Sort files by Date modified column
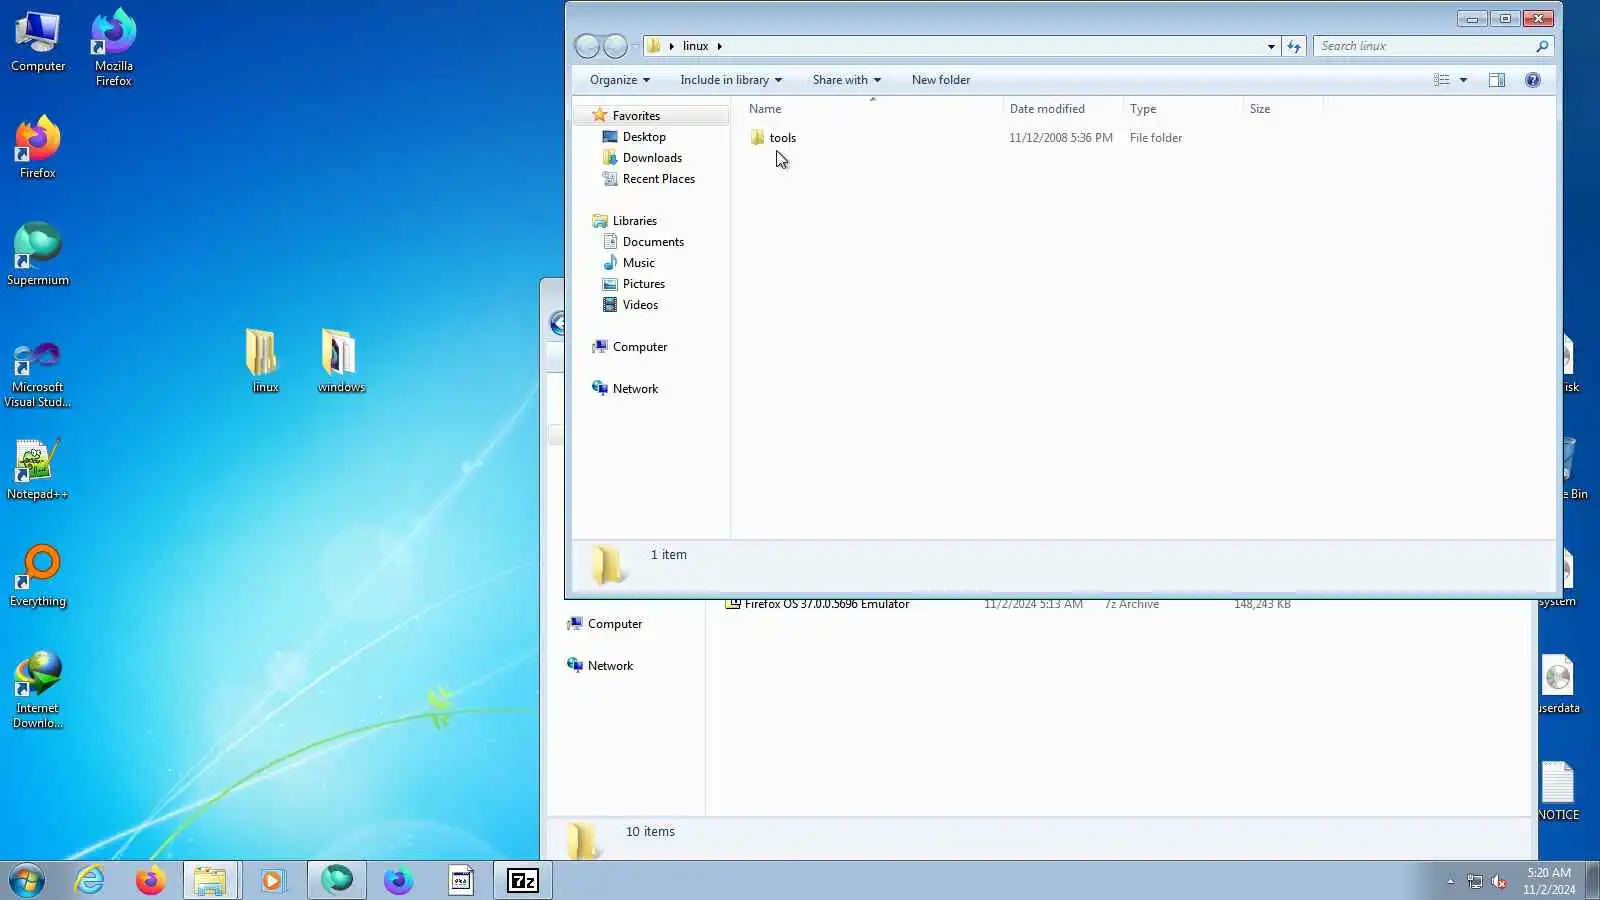Viewport: 1600px width, 900px height. click(x=1062, y=109)
